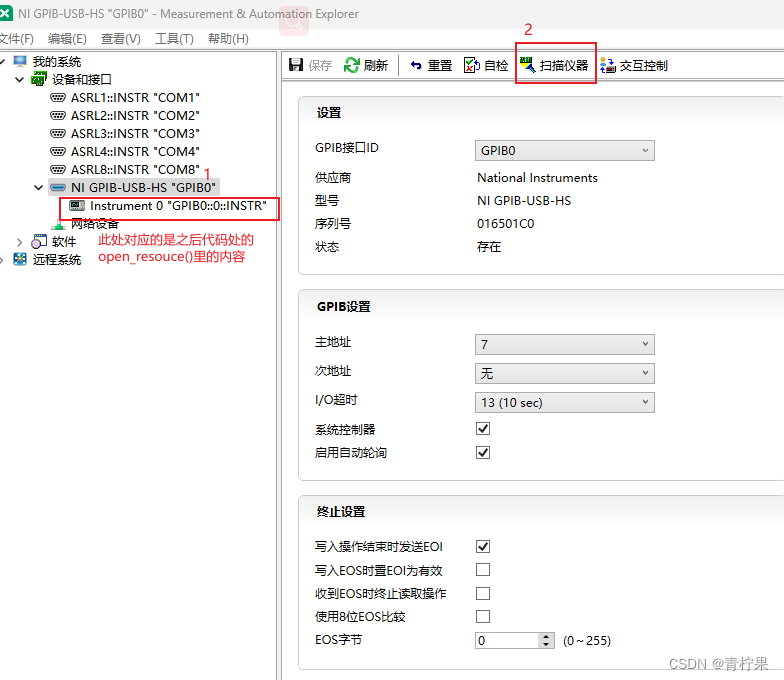The height and width of the screenshot is (680, 784).
Task: Open the View (查看) menu
Action: (120, 38)
